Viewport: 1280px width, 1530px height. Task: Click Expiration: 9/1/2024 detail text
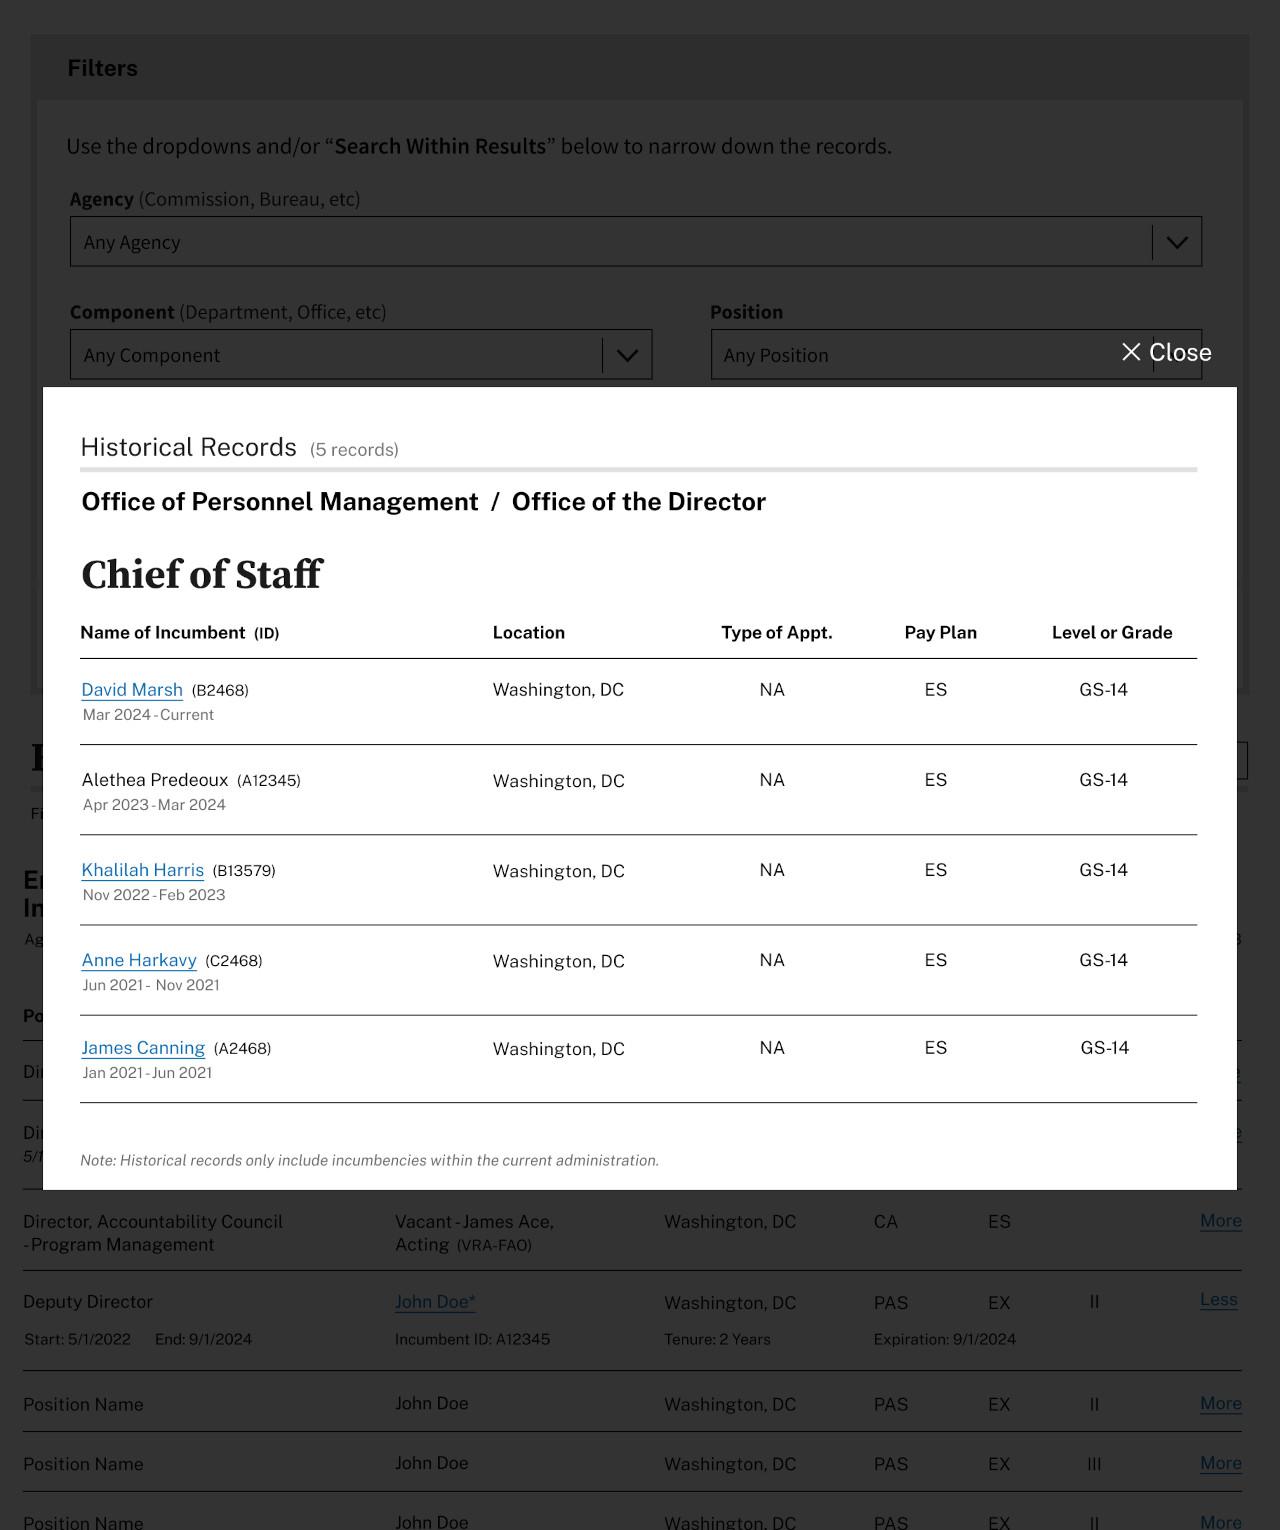point(945,1339)
